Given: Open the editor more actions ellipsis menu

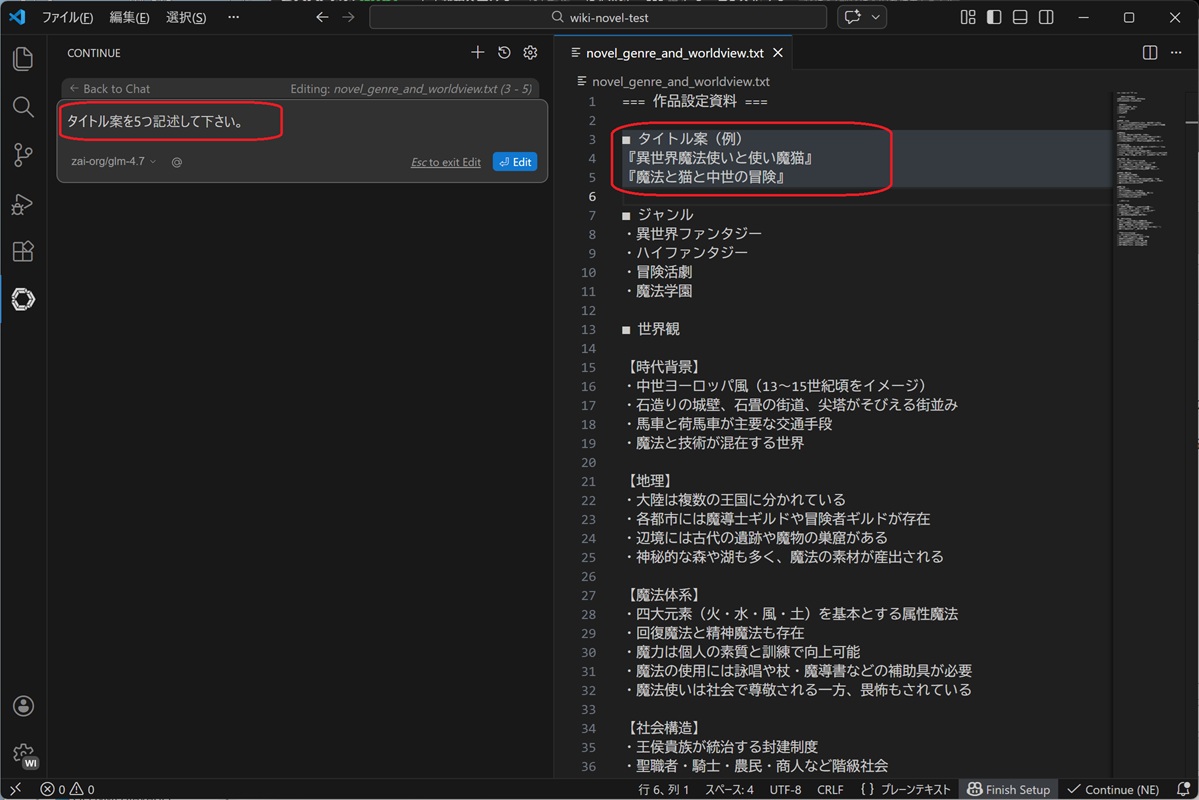Looking at the screenshot, I should coord(1176,53).
